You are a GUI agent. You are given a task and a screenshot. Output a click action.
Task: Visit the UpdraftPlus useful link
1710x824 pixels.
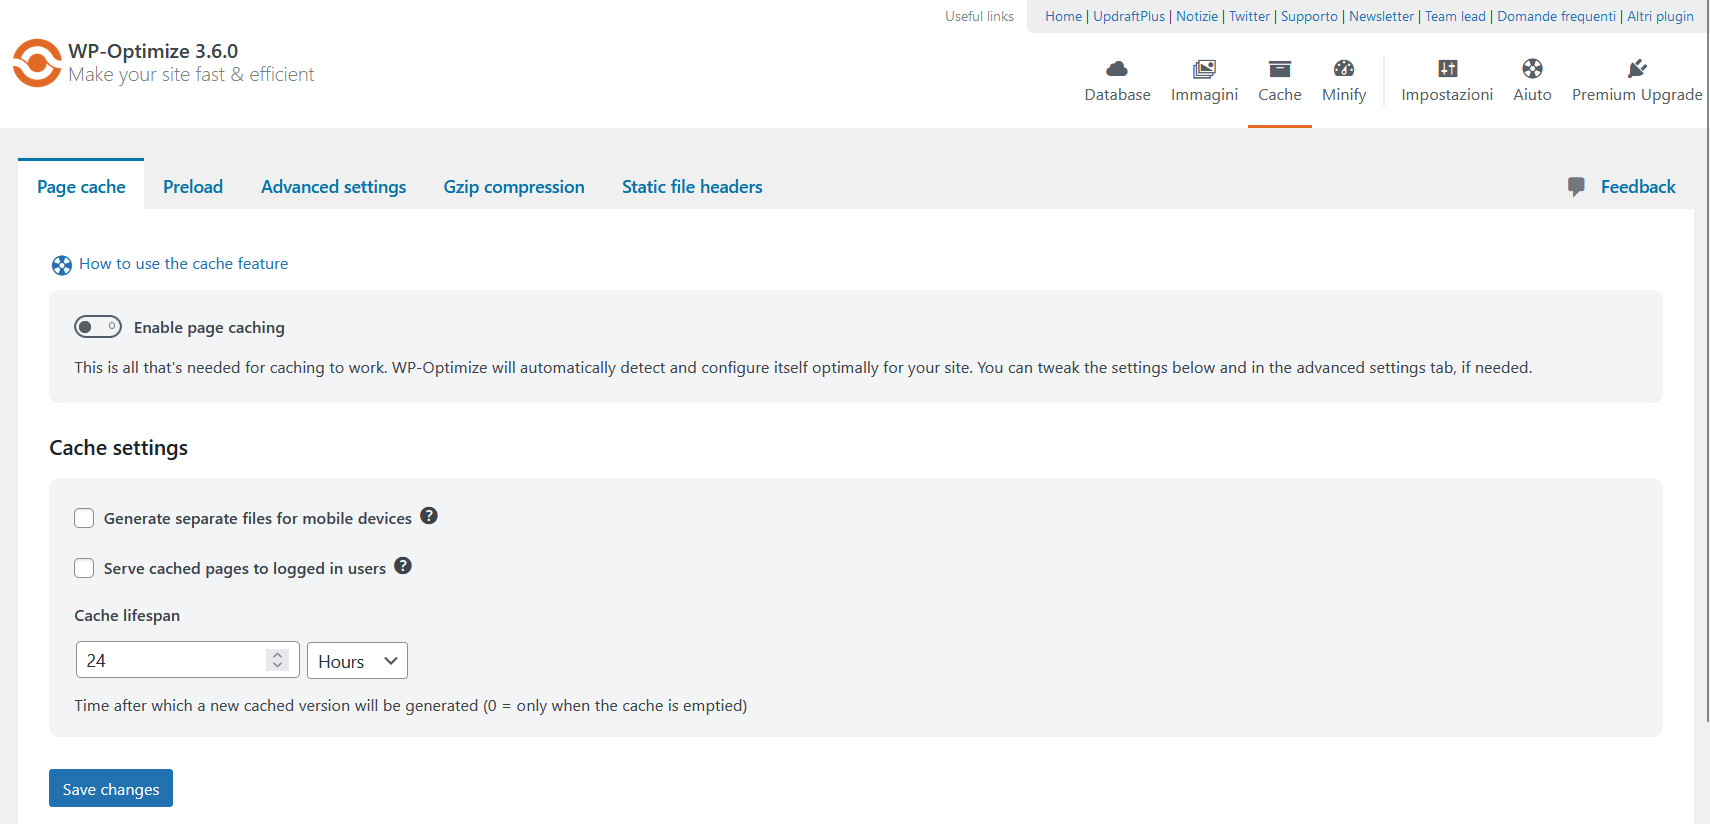[1128, 16]
